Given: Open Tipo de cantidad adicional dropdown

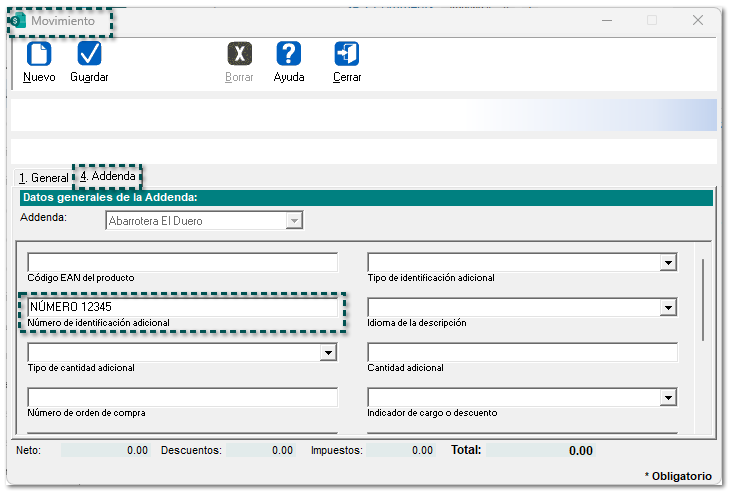Looking at the screenshot, I should pos(327,353).
